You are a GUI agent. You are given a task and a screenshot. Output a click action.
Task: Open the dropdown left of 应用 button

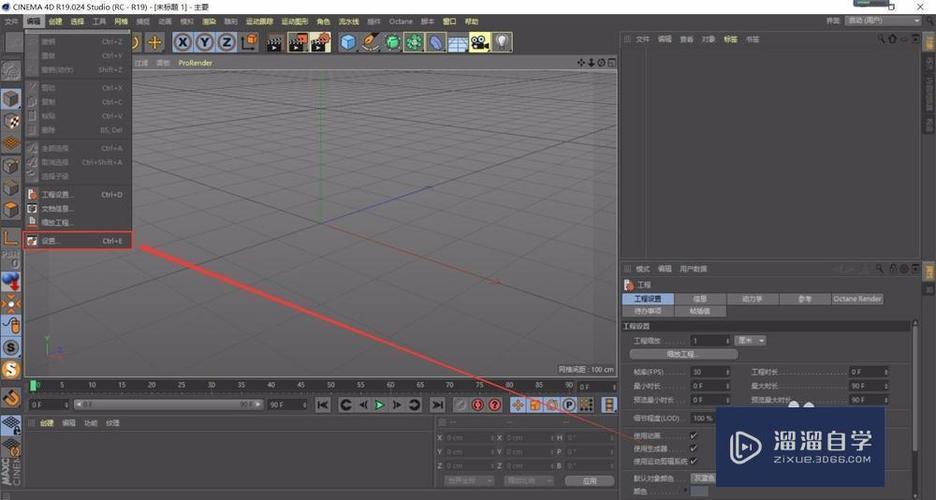(528, 481)
